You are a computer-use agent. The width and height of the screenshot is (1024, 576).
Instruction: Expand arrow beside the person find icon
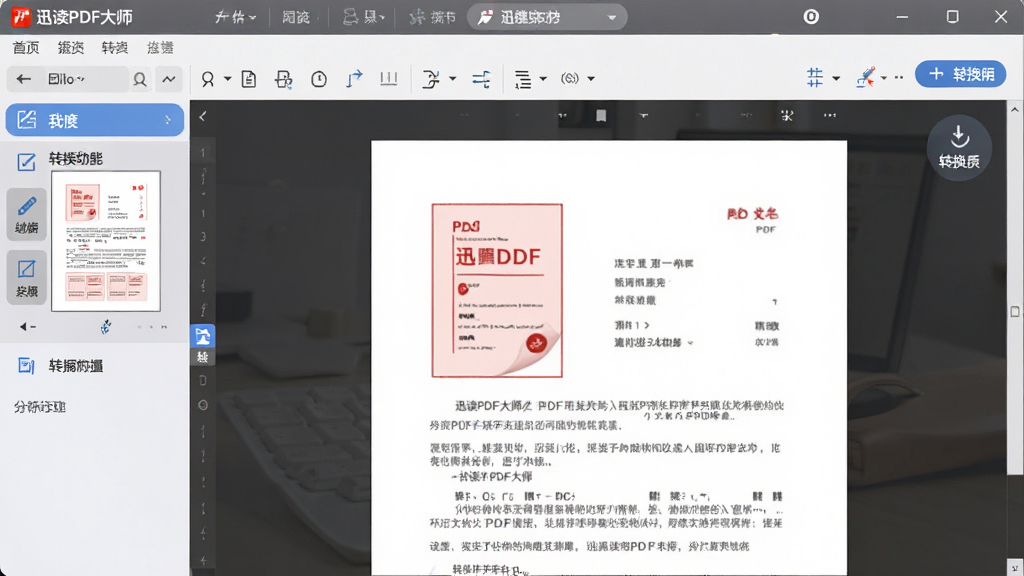pyautogui.click(x=227, y=79)
